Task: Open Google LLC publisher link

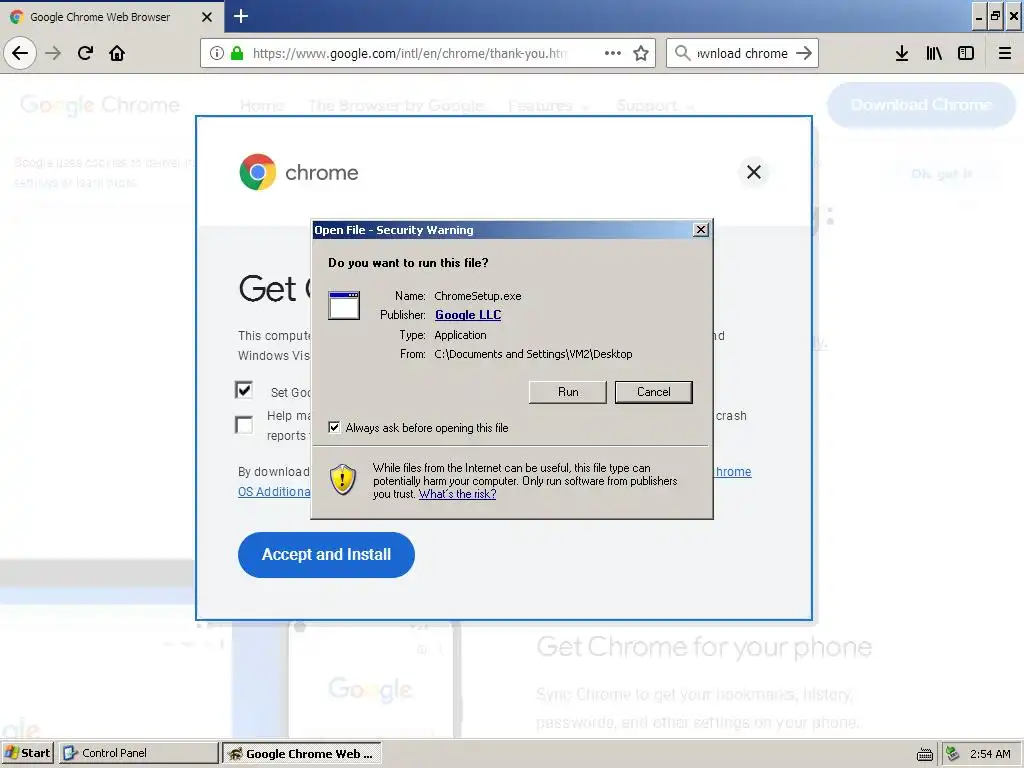Action: pos(468,315)
